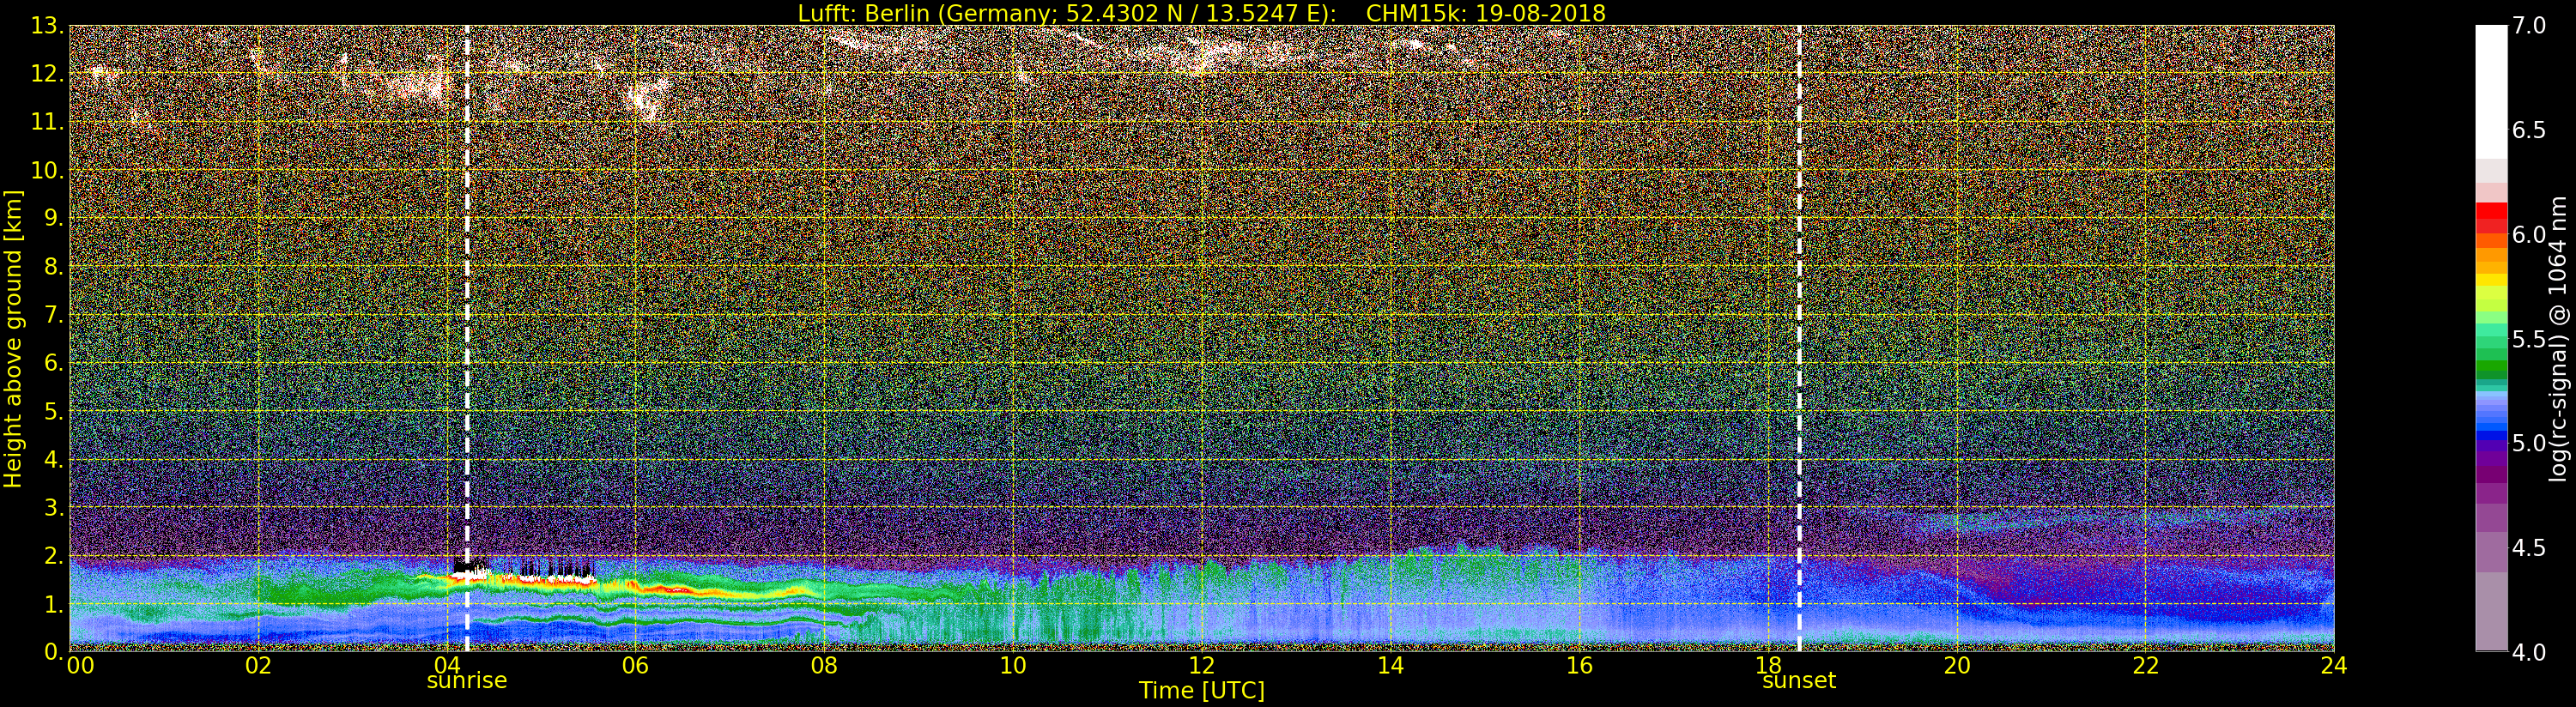Click the height axis tick label 8.

(x=54, y=267)
